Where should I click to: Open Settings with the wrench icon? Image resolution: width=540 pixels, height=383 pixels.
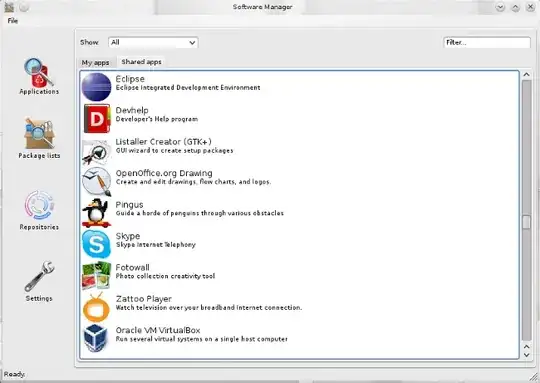[x=39, y=281]
